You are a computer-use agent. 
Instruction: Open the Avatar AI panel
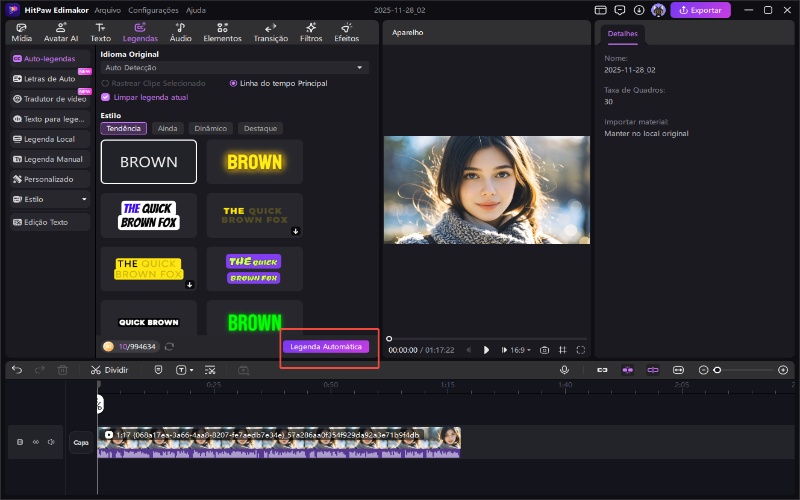tap(60, 32)
